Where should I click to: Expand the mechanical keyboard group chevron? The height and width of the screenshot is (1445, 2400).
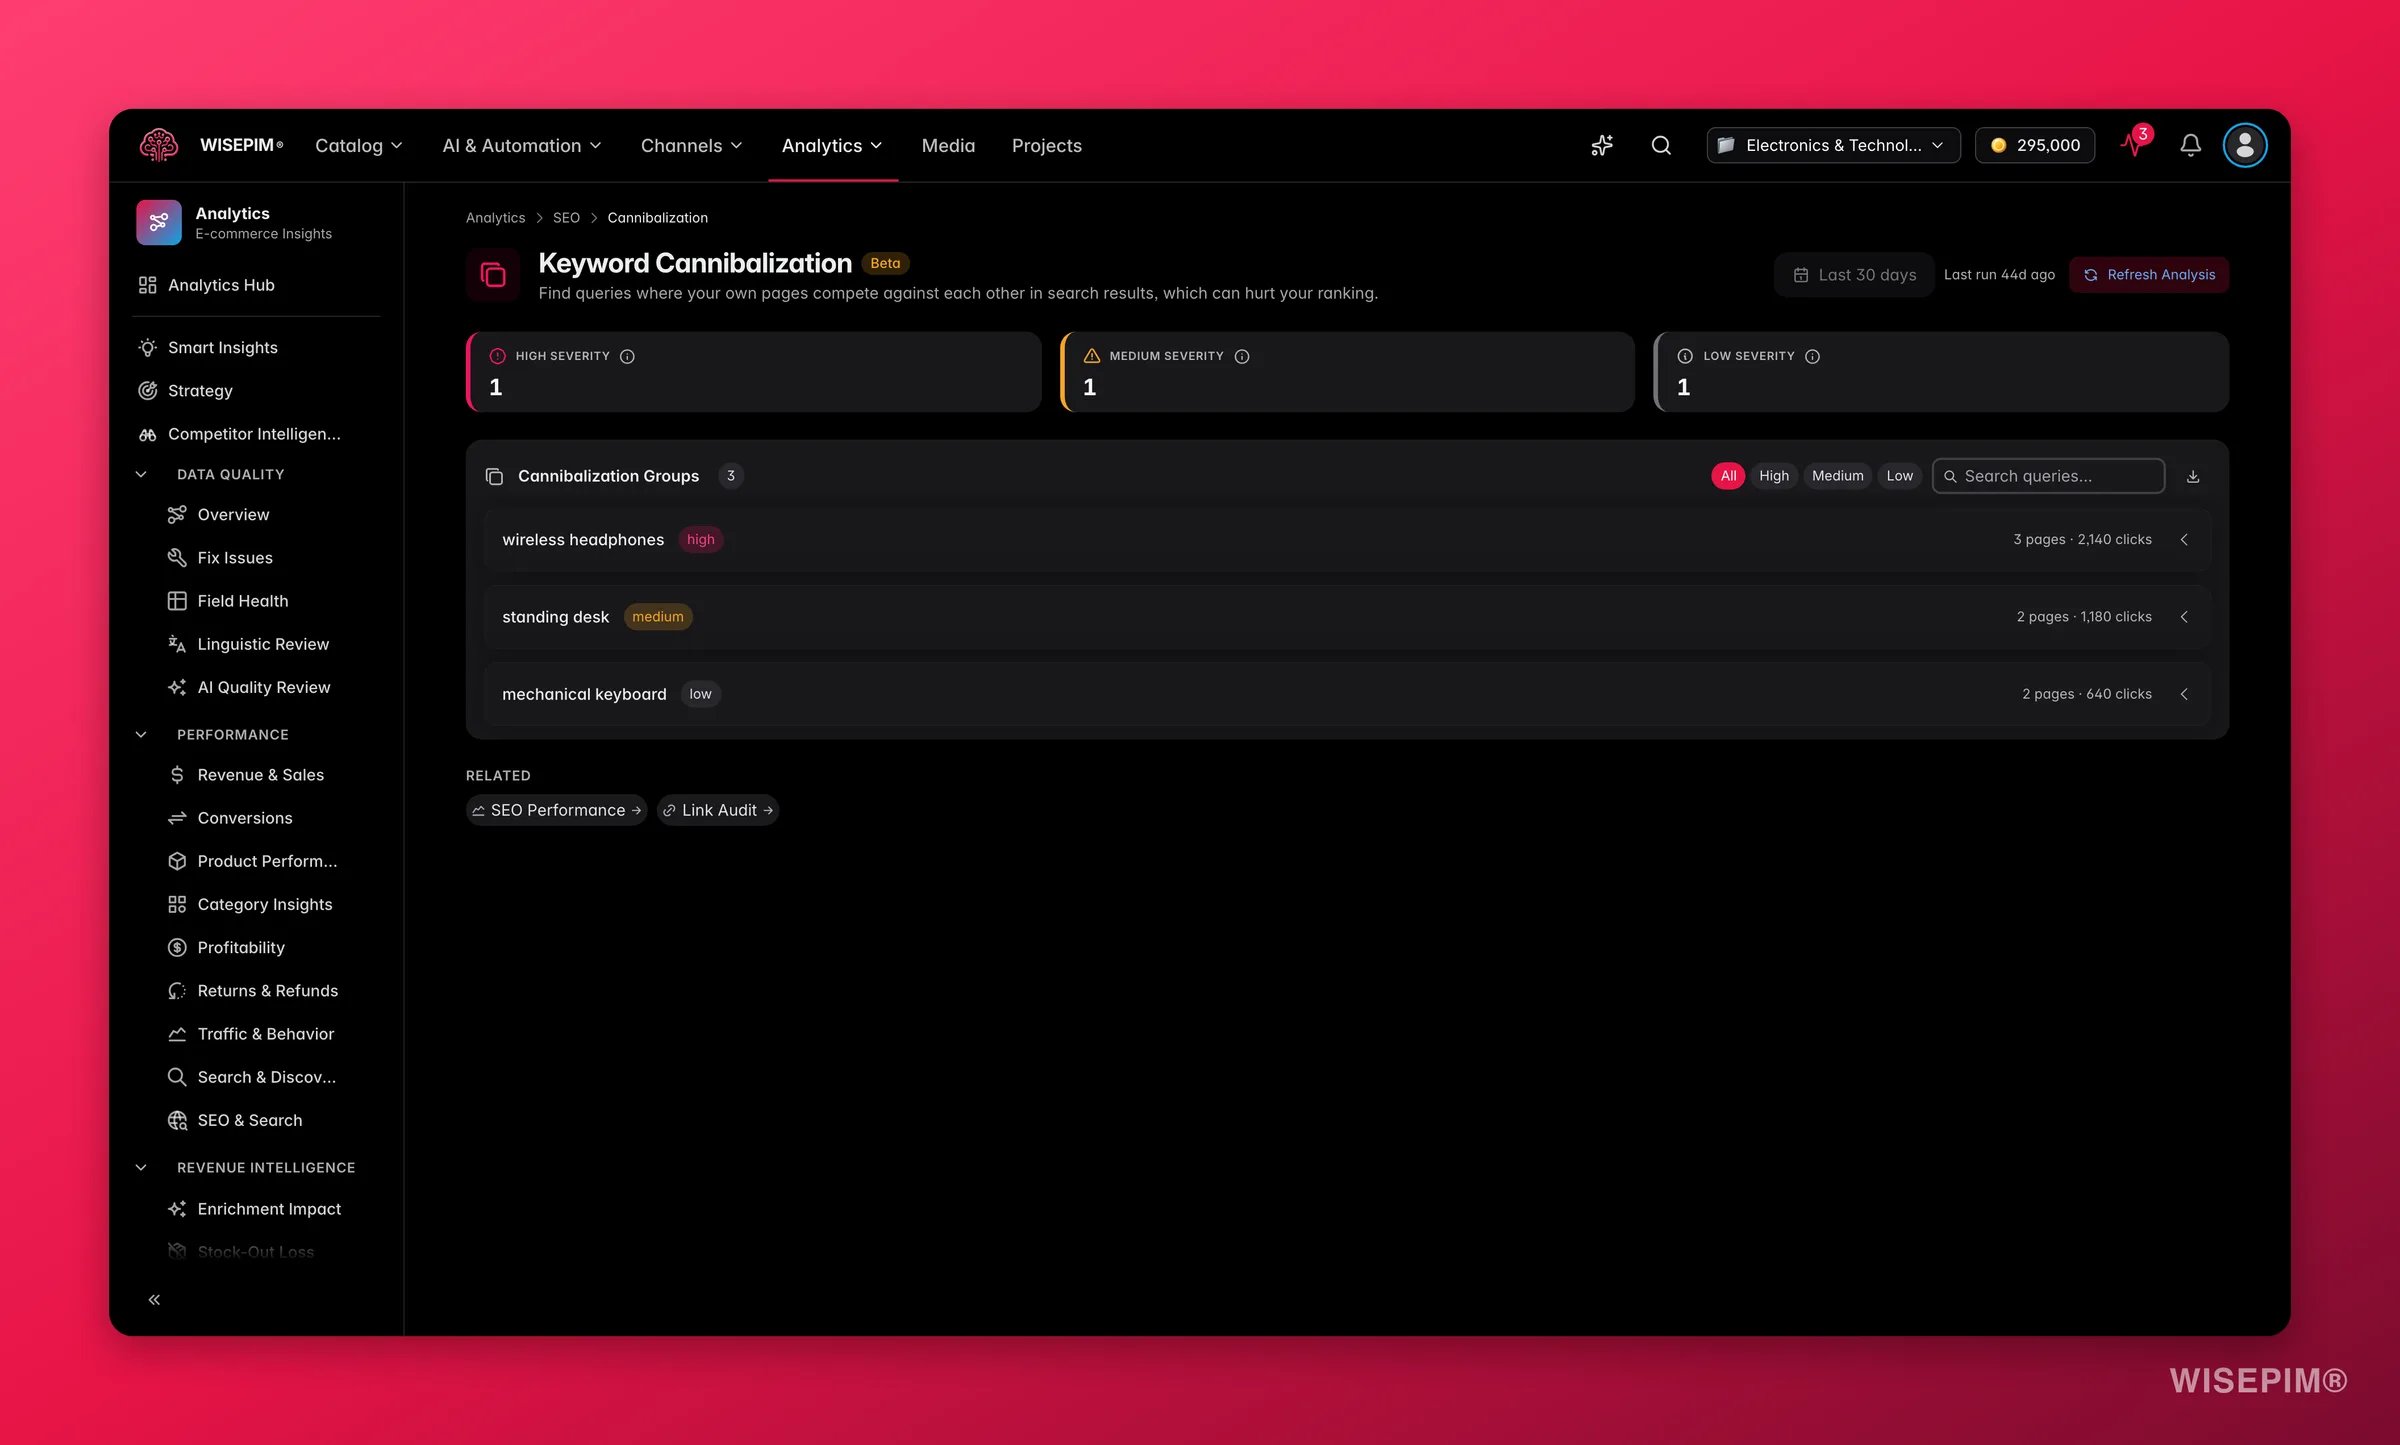pos(2184,694)
